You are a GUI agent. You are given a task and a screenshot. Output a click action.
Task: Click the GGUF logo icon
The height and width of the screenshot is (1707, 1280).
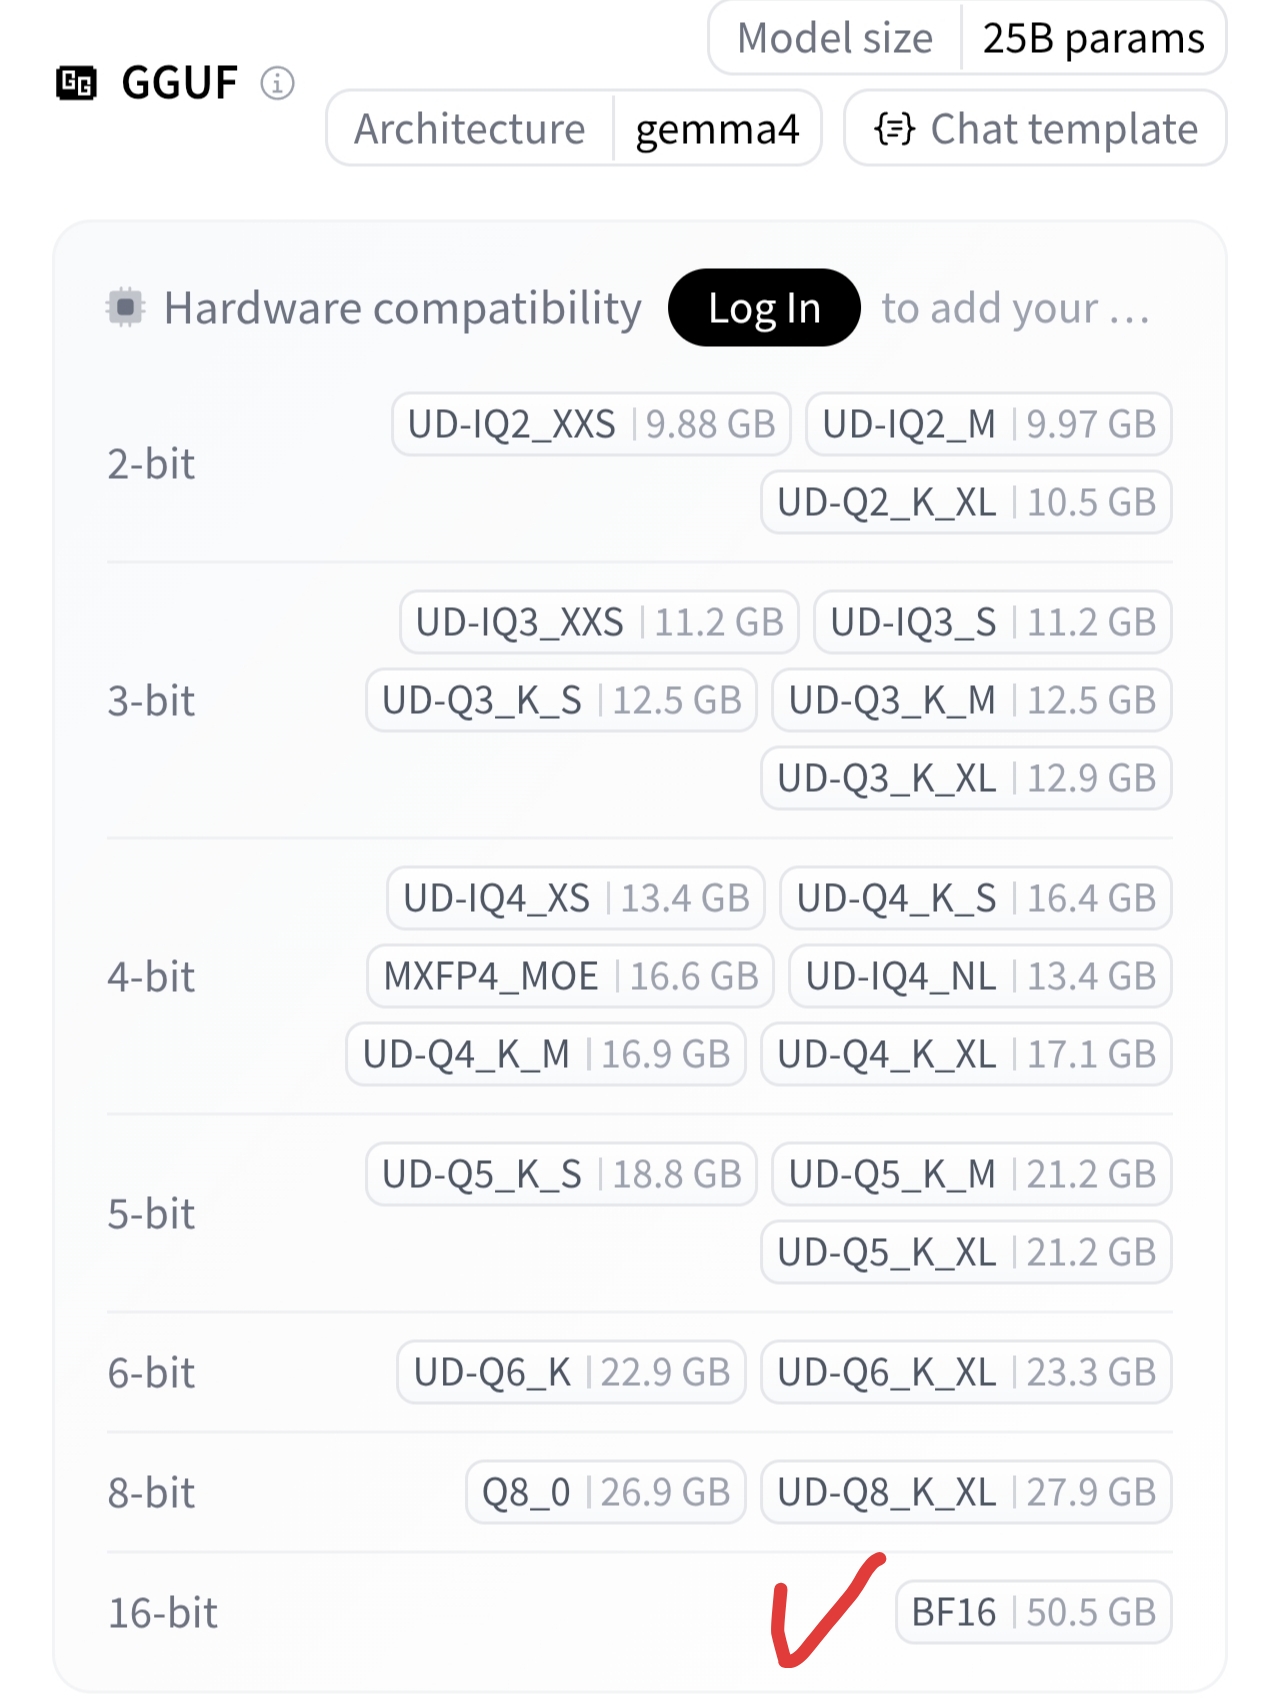pos(77,83)
